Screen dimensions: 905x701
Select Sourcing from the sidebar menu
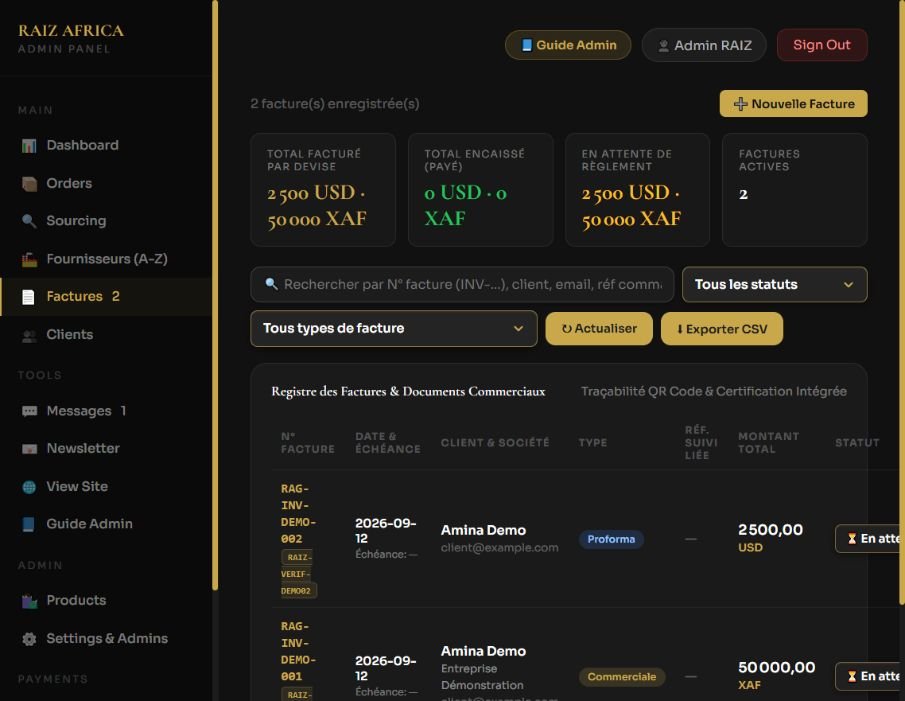pyautogui.click(x=106, y=221)
